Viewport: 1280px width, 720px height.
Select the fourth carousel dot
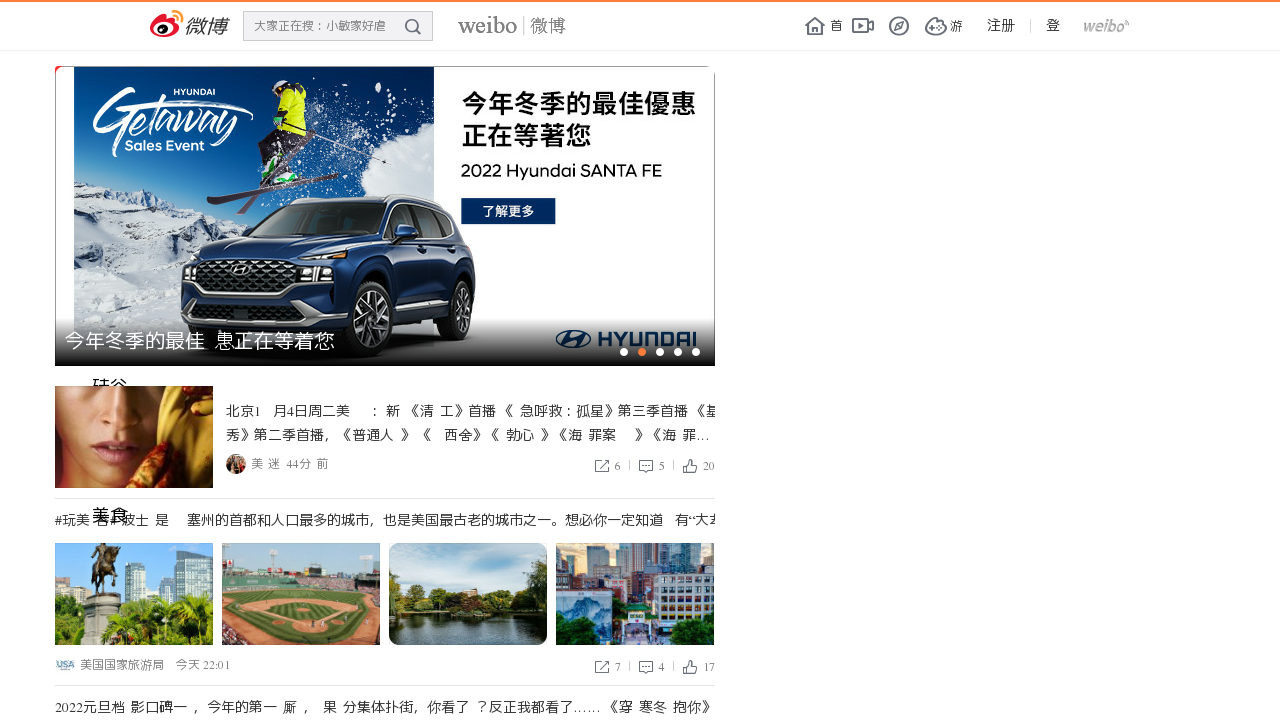coord(678,352)
